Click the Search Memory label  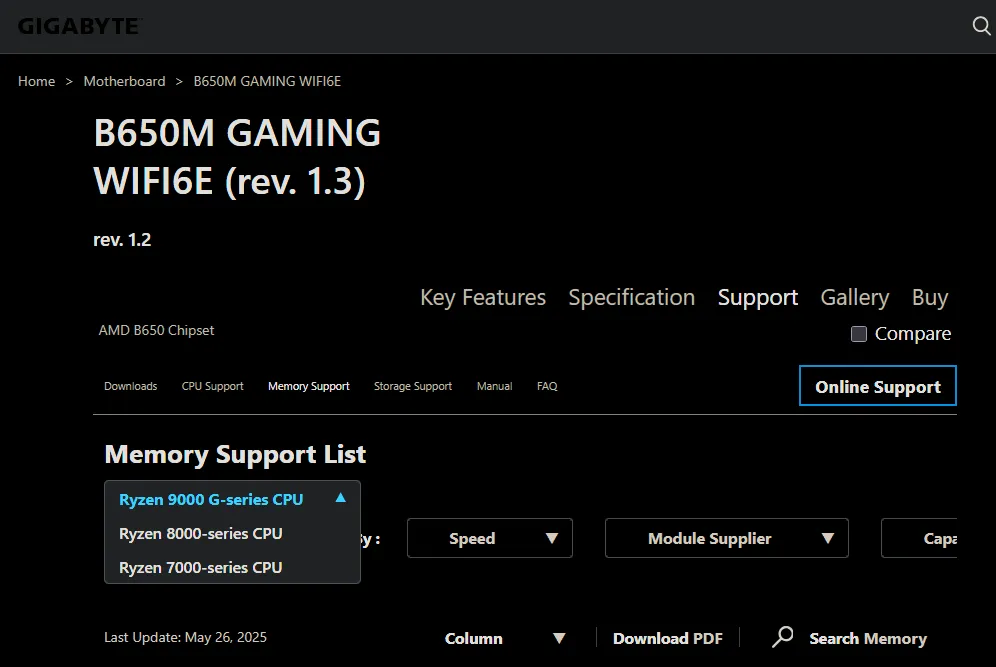pos(868,638)
